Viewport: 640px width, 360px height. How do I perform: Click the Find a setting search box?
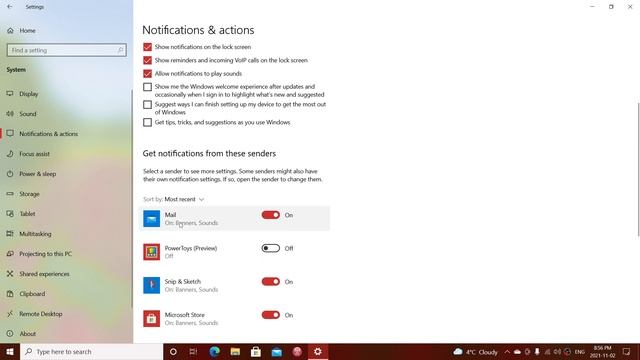coord(67,50)
